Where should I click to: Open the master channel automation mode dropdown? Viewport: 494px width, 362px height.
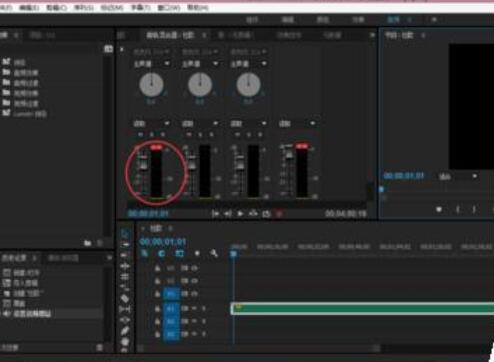pyautogui.click(x=297, y=124)
